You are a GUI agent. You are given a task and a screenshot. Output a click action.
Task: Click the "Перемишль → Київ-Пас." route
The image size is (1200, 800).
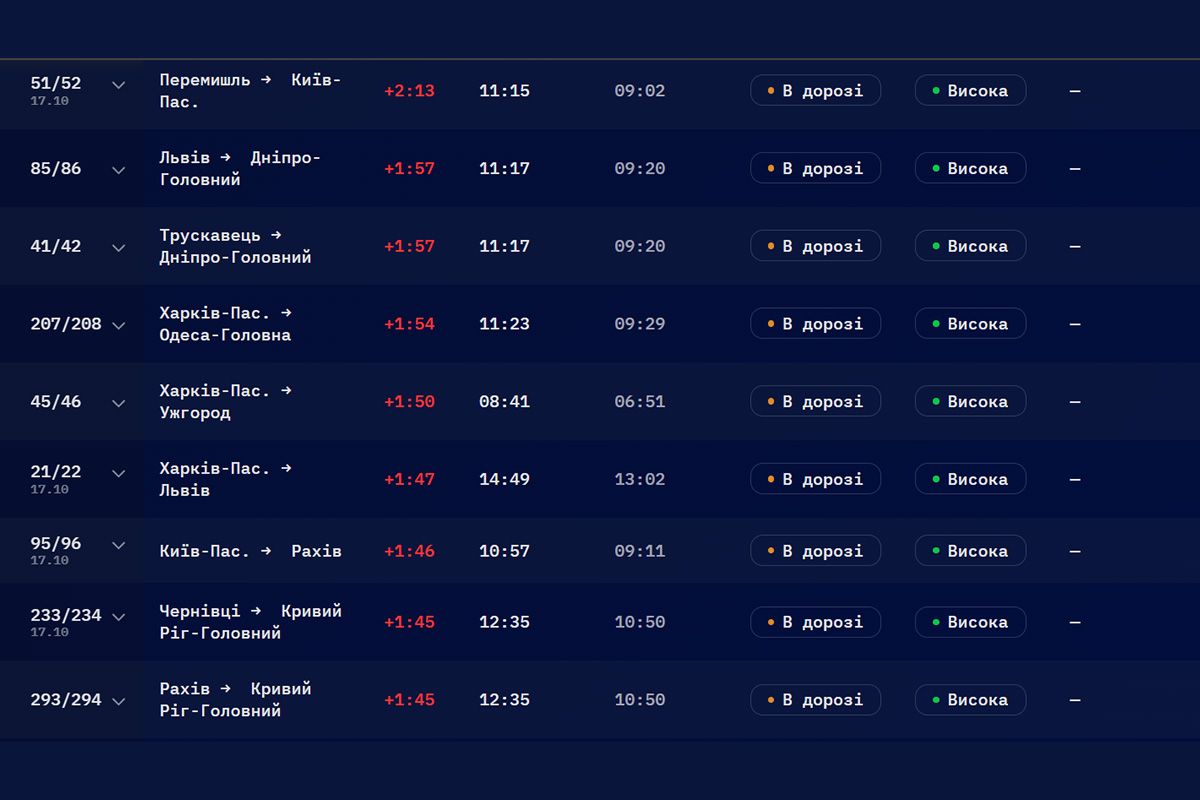coord(250,90)
